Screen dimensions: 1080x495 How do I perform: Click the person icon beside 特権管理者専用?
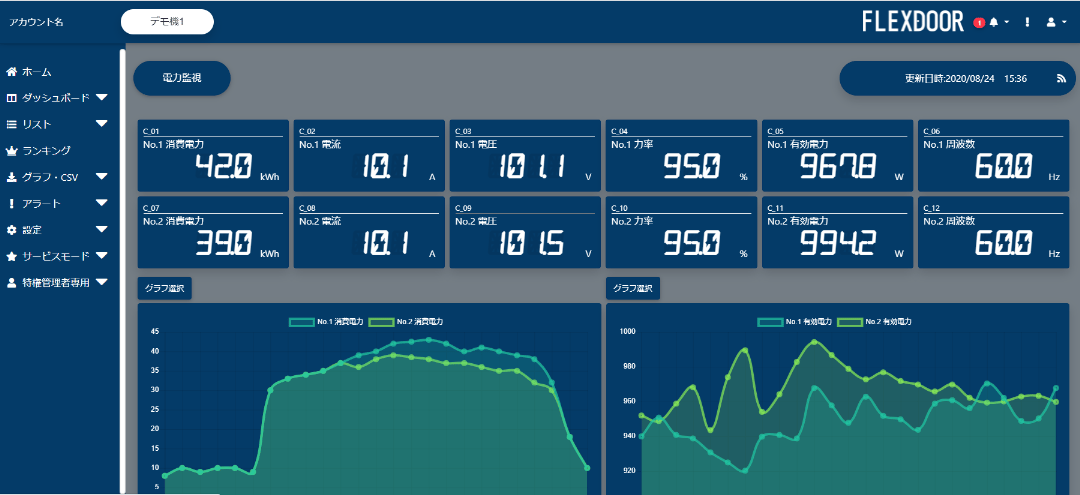[x=11, y=282]
